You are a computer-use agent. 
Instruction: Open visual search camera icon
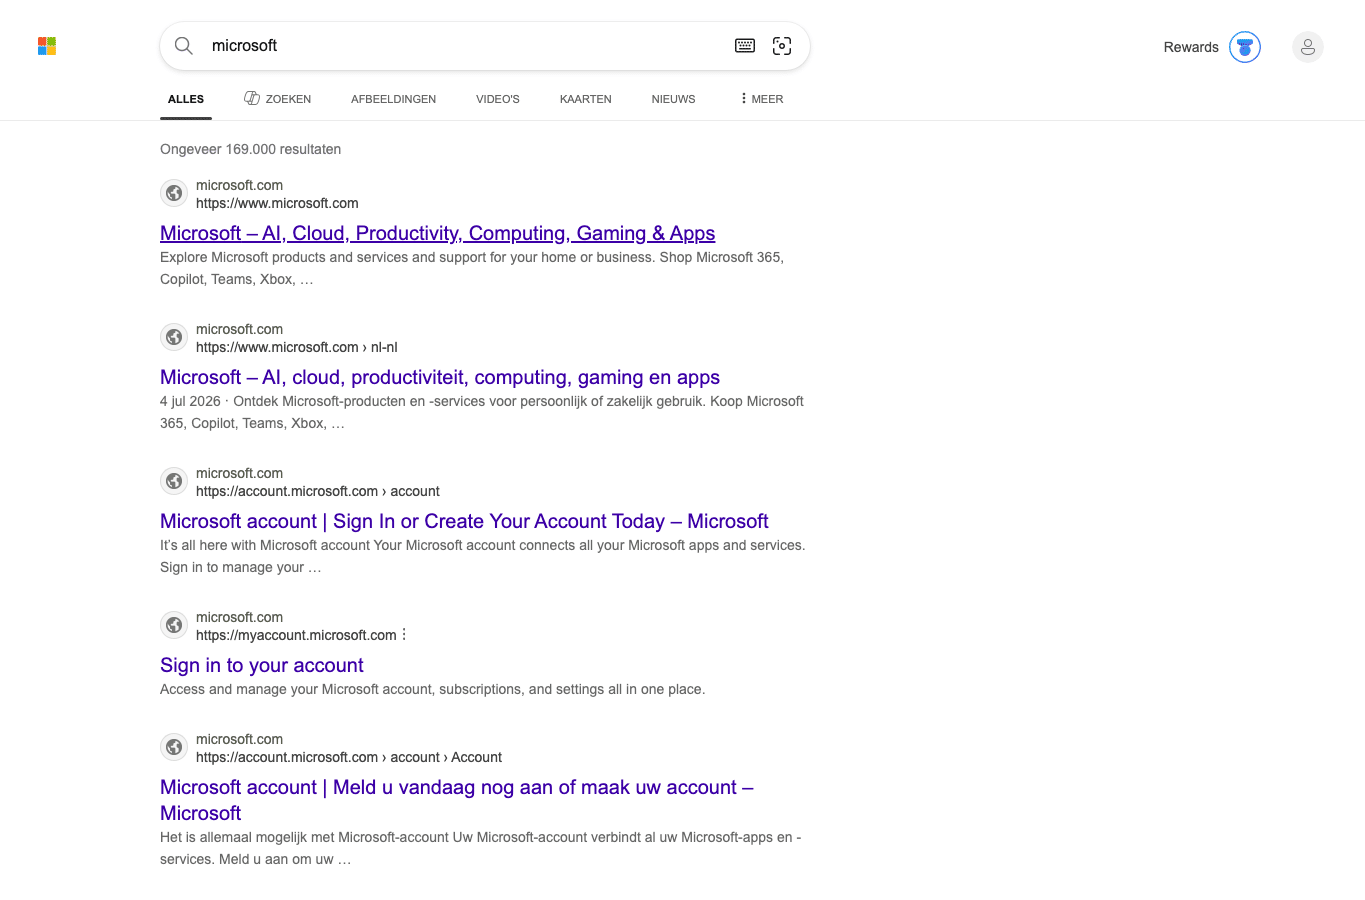coord(782,46)
